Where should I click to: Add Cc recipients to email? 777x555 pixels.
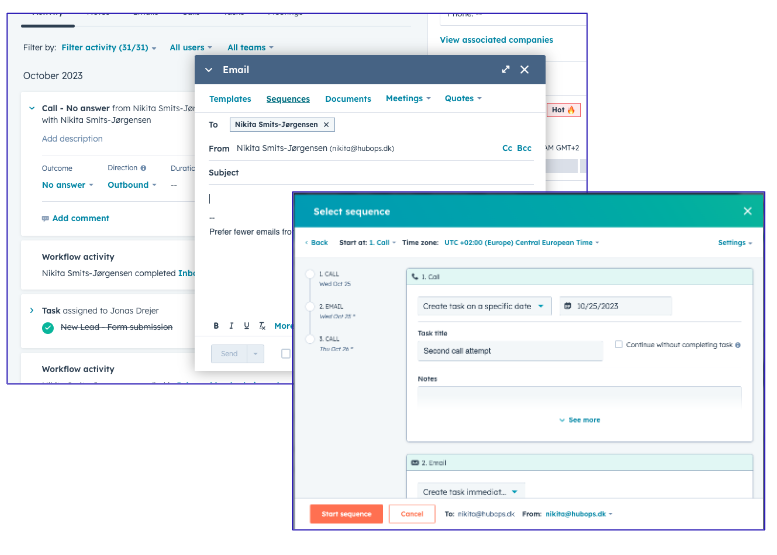[507, 148]
